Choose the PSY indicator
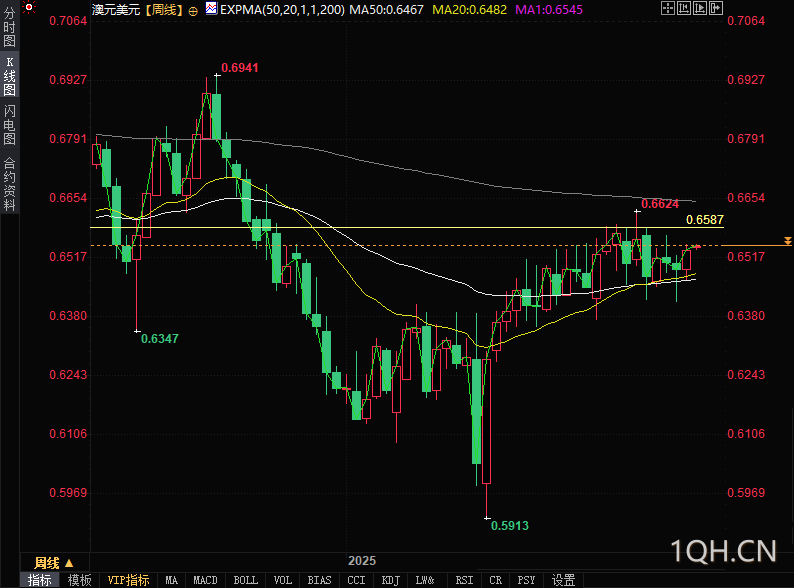794x588 pixels. (x=526, y=580)
